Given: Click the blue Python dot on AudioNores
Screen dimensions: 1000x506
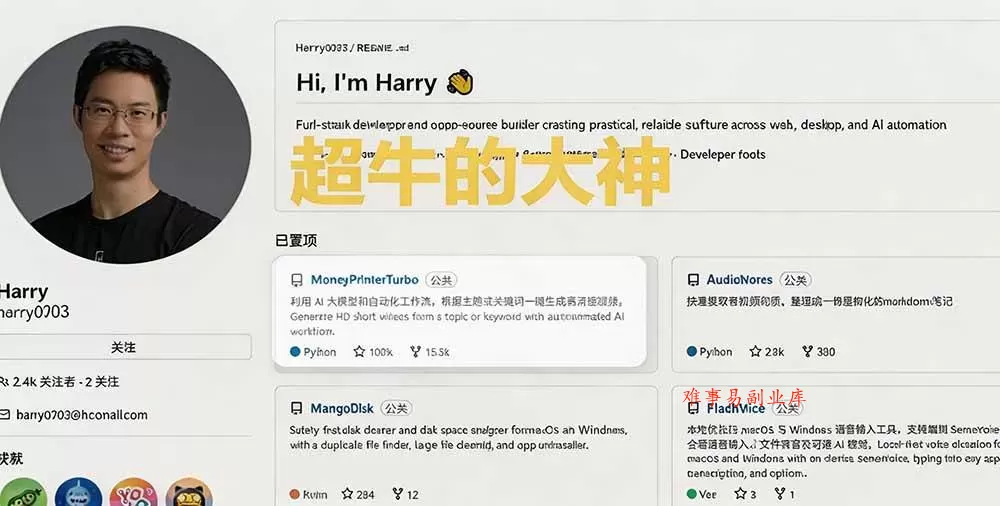Looking at the screenshot, I should click(x=692, y=352).
